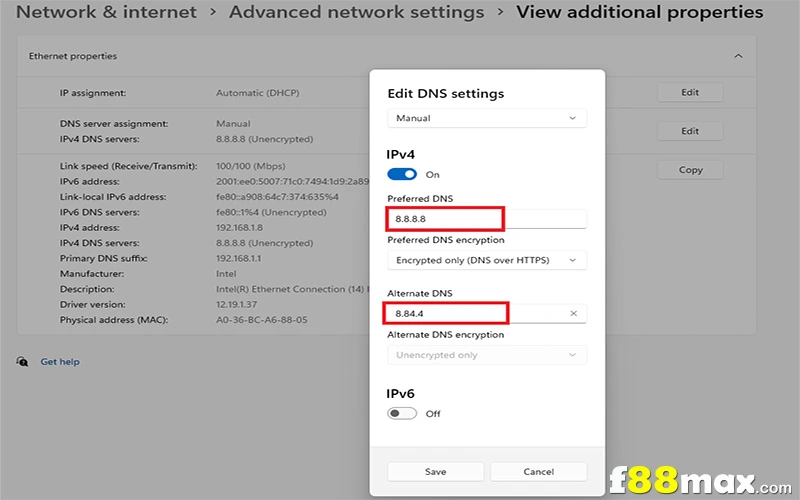Collapse the Ethernet properties section

coord(738,56)
